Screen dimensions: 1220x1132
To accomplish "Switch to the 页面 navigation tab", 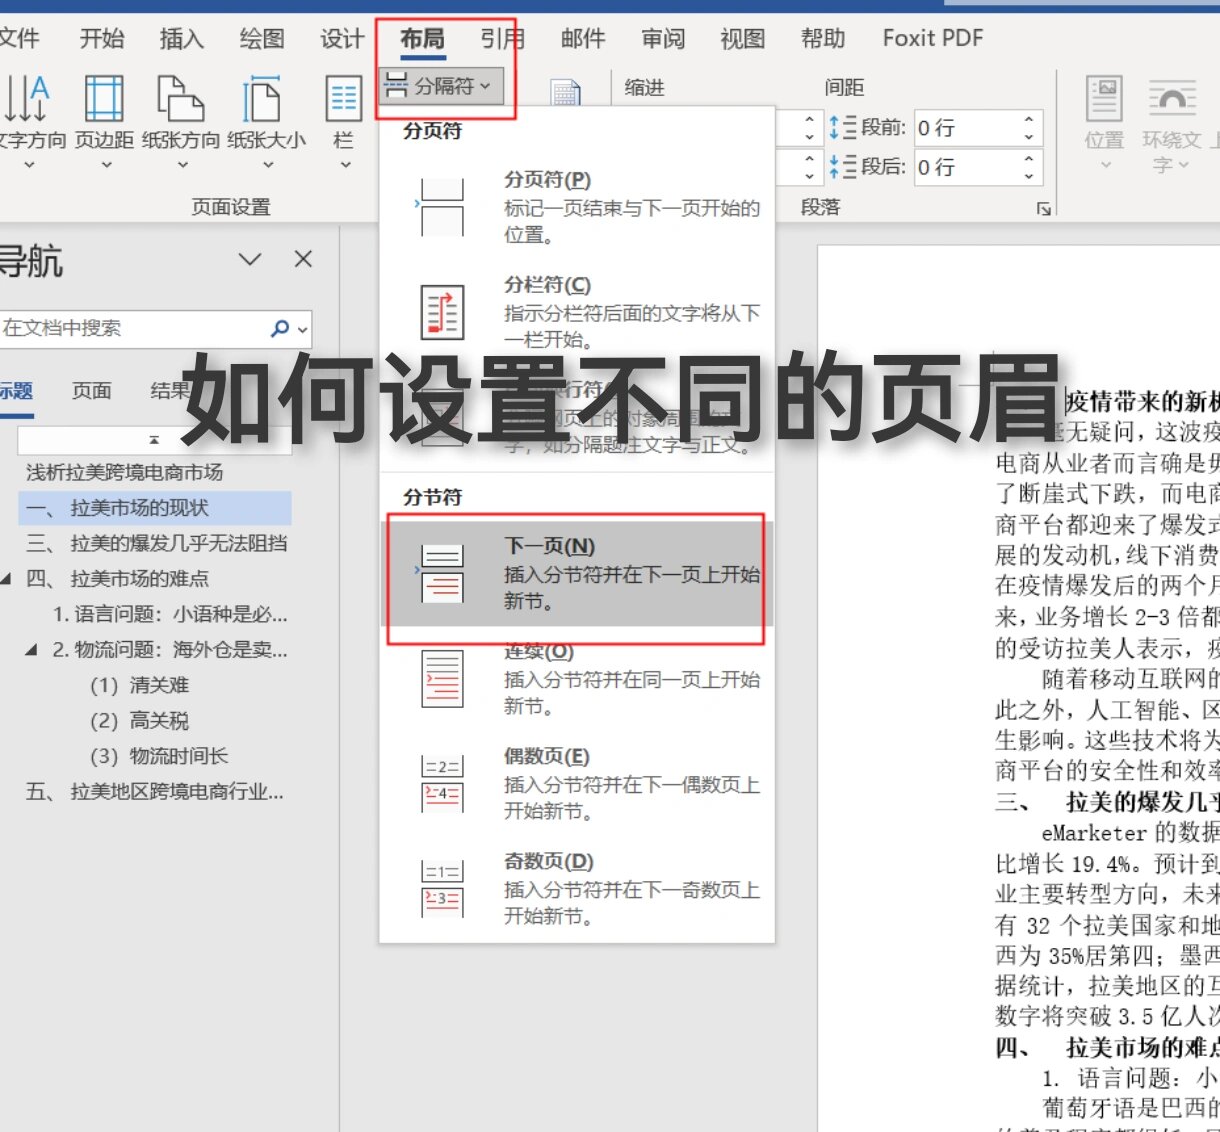I will pyautogui.click(x=91, y=391).
